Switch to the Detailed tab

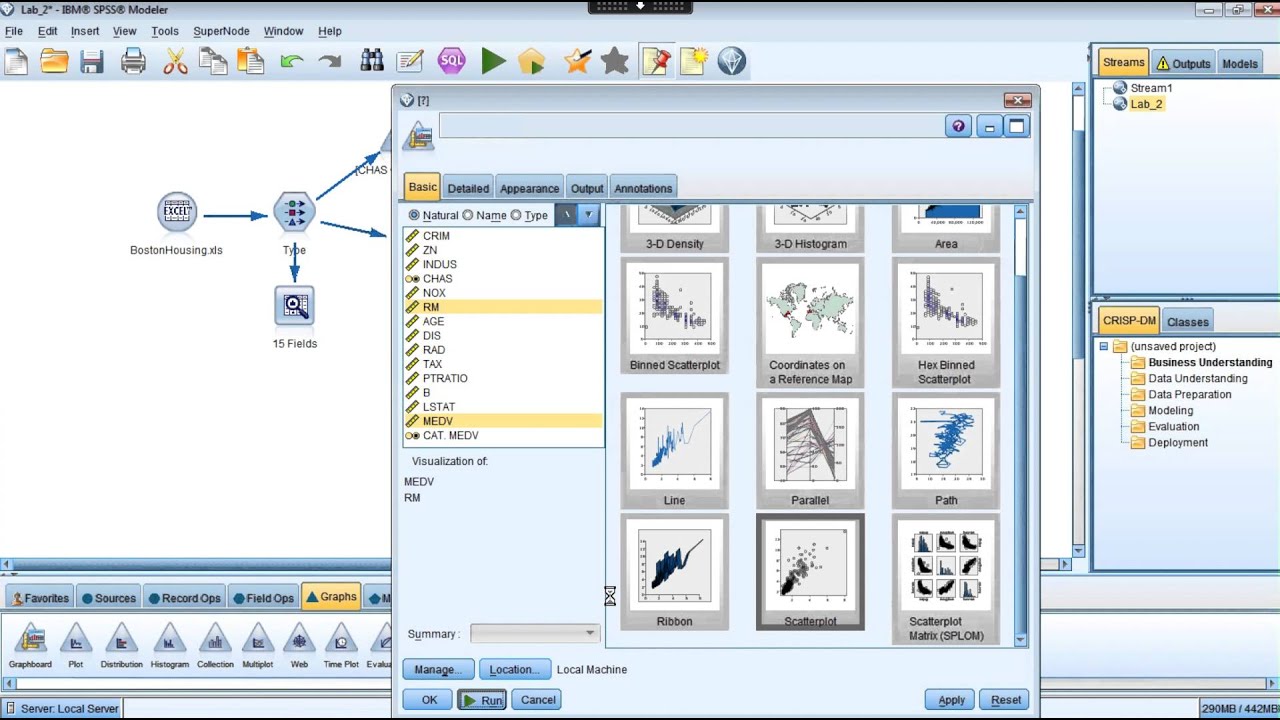468,188
